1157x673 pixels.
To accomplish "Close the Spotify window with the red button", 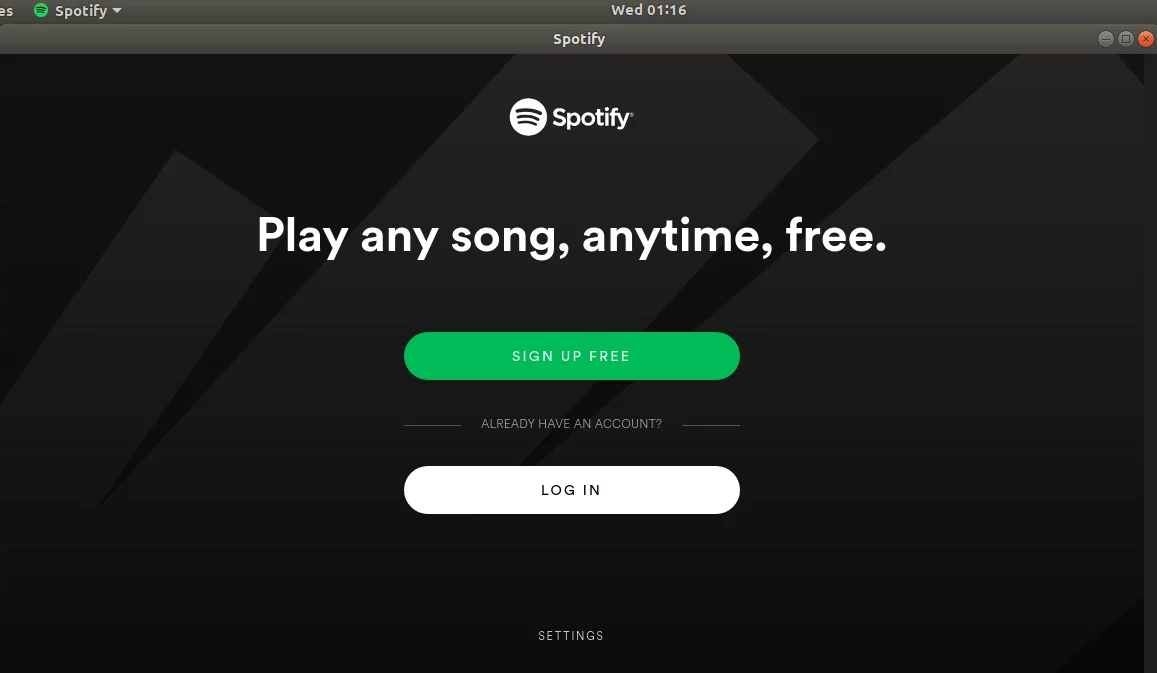I will click(1146, 39).
